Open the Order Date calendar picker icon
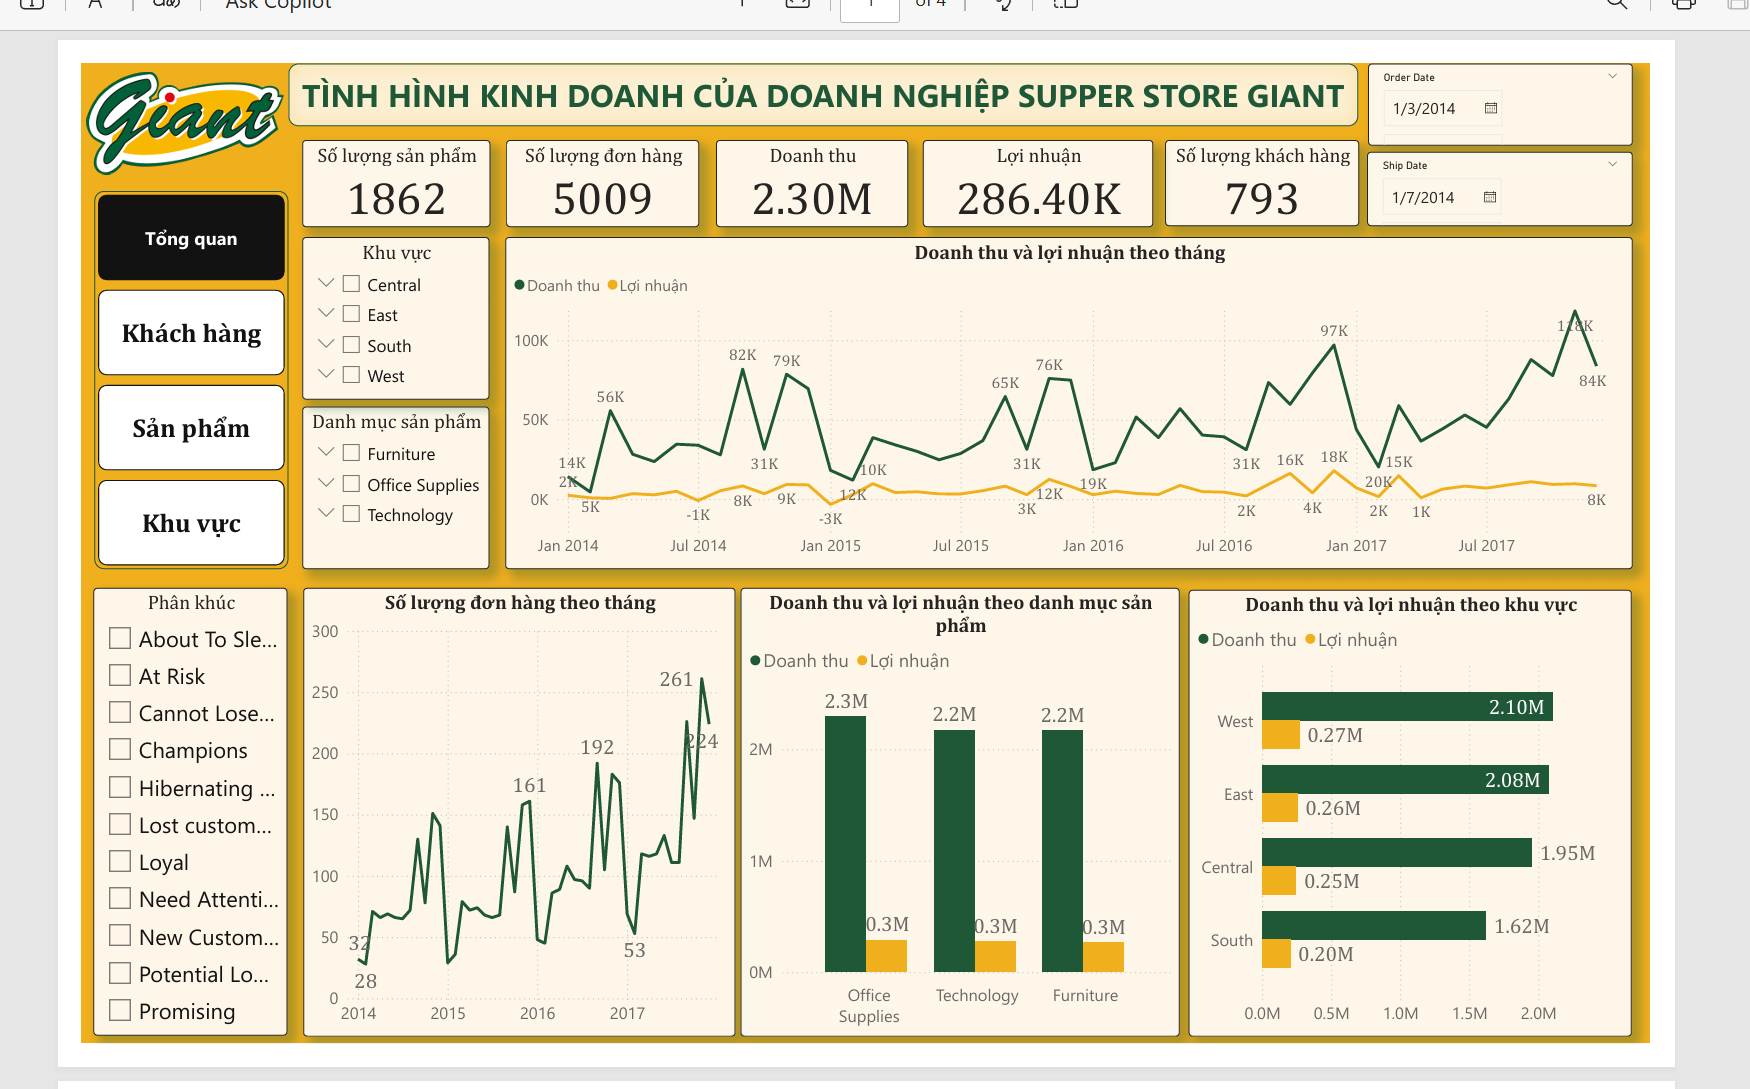 [1491, 108]
